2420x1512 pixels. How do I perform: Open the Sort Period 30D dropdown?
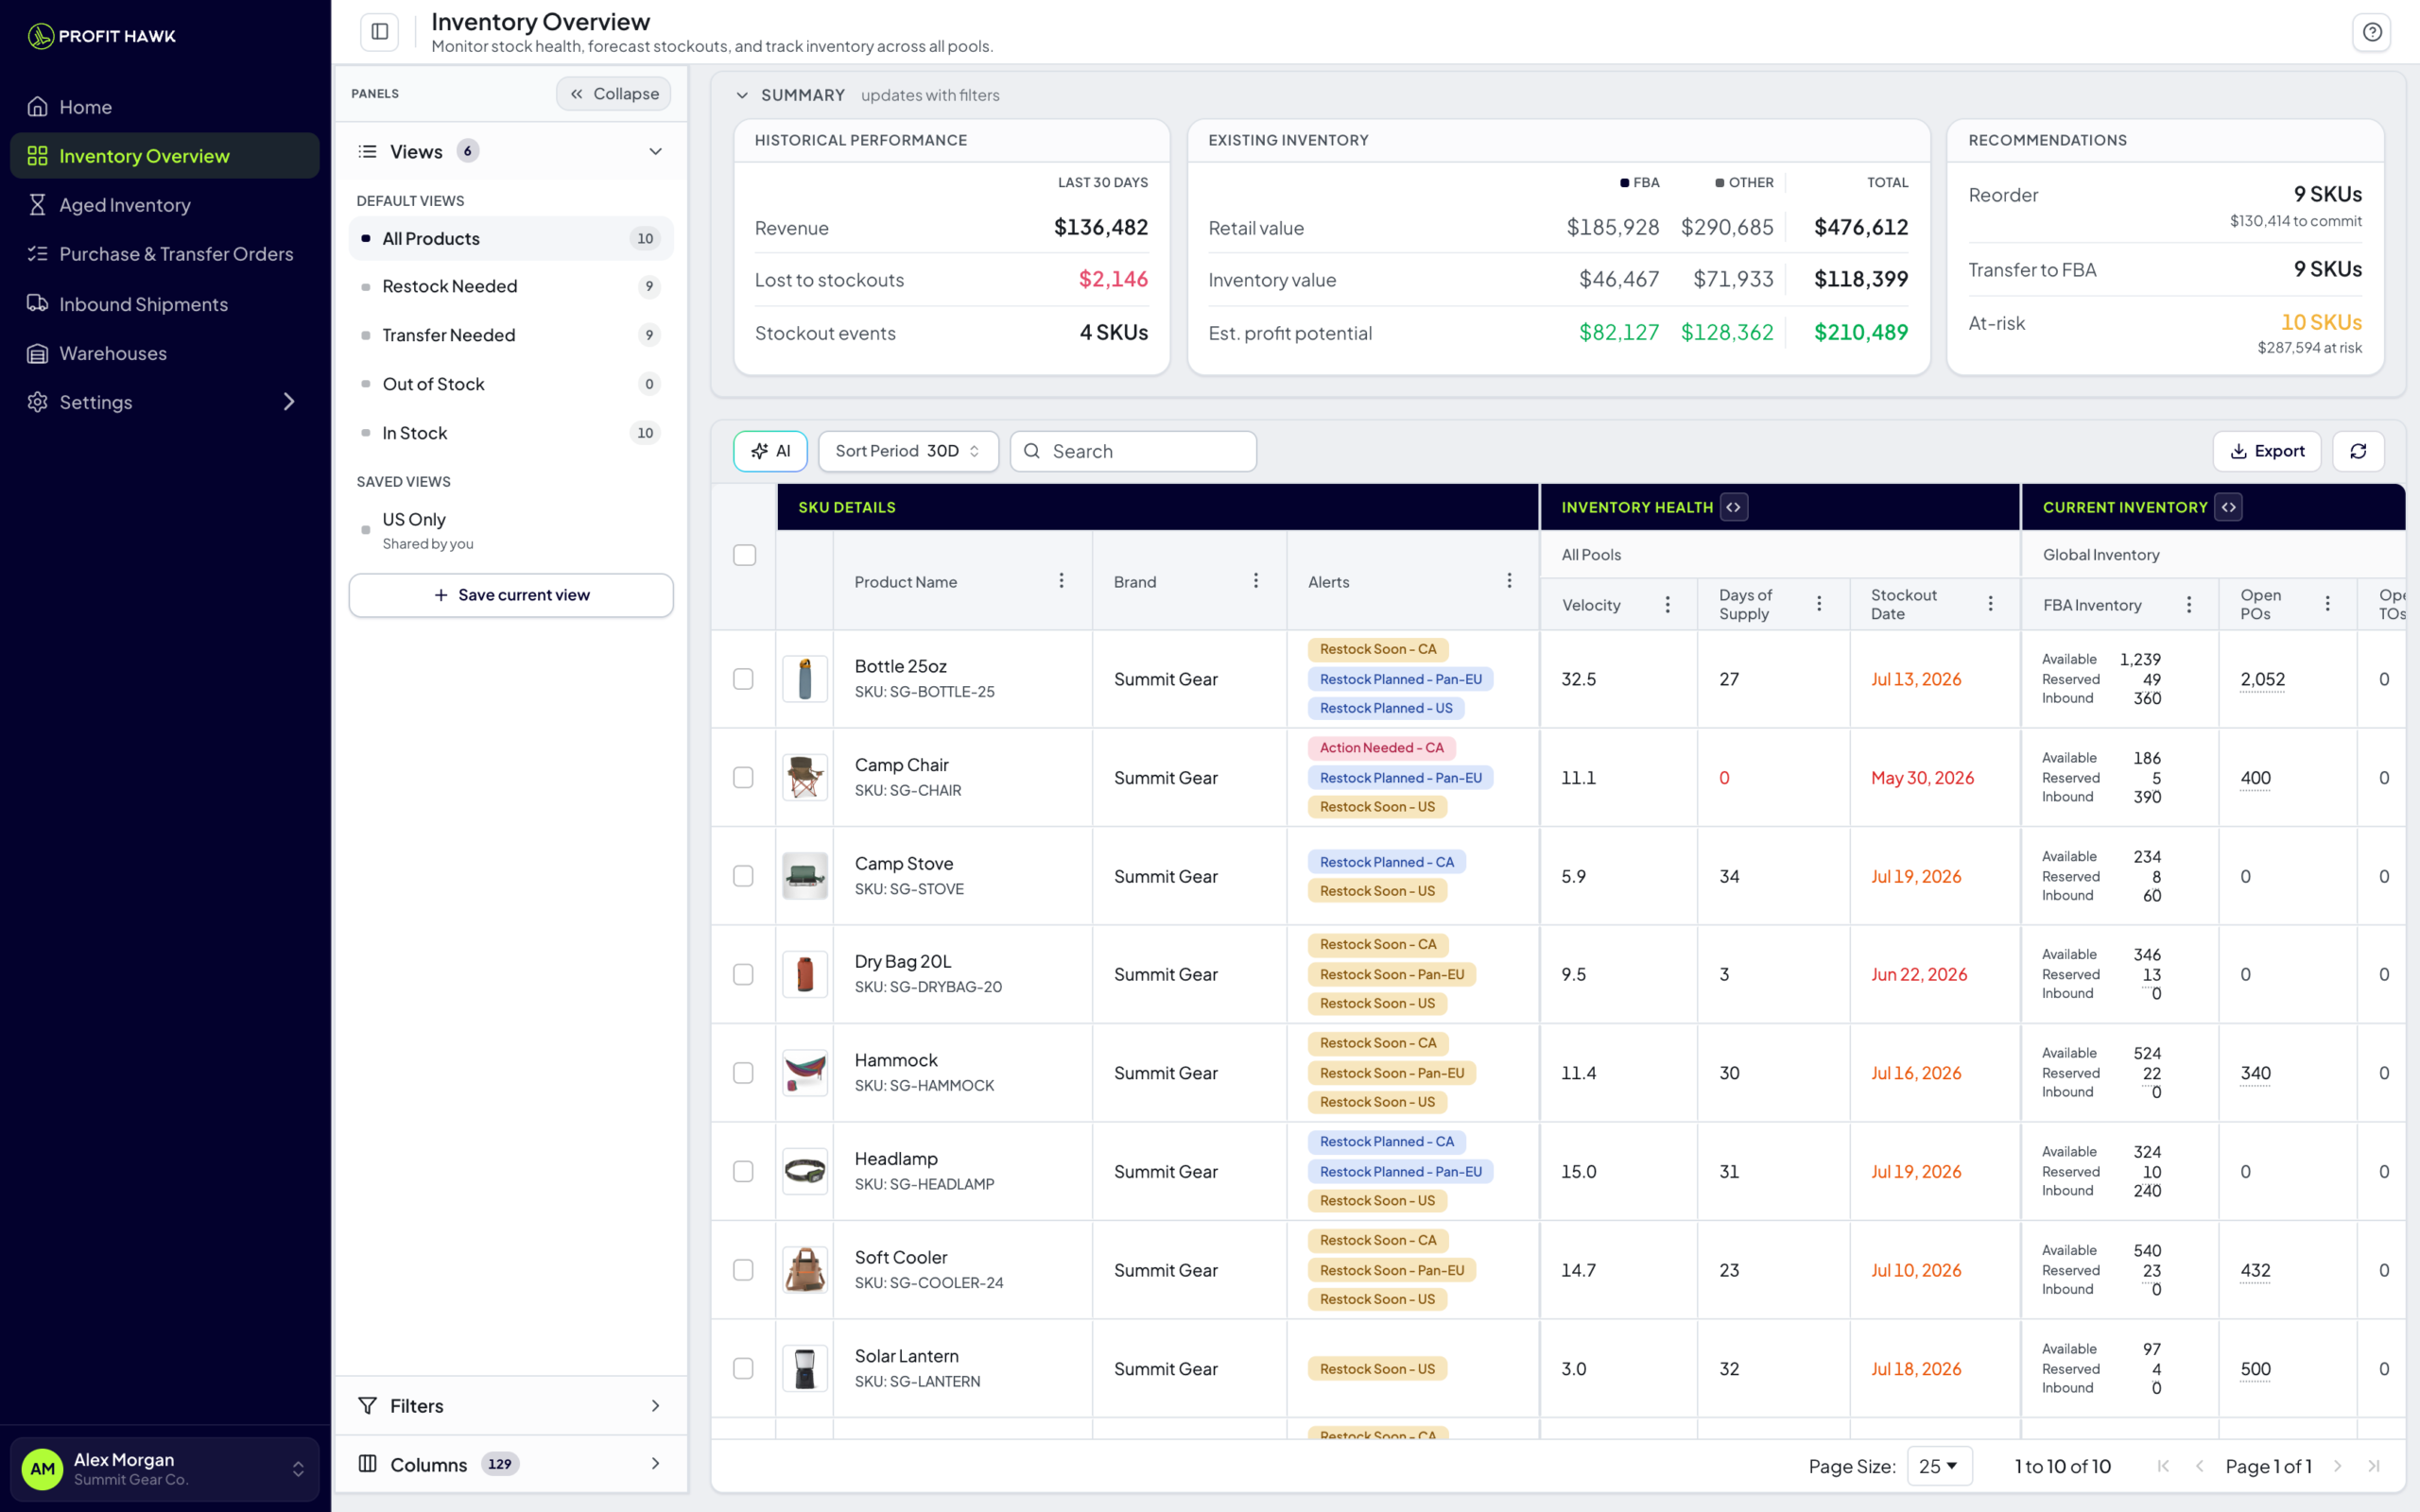tap(908, 451)
